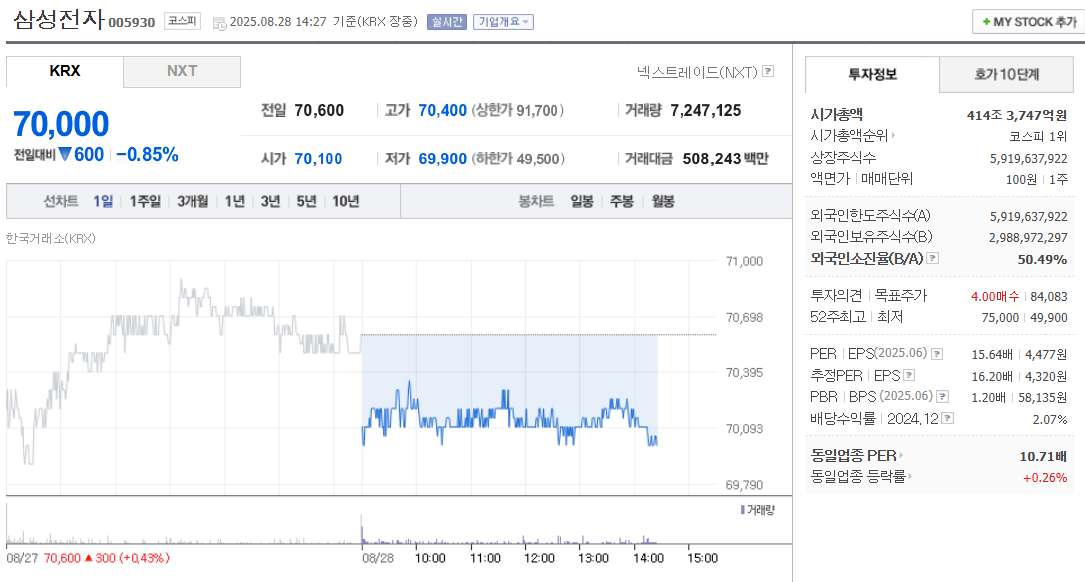This screenshot has height=582, width=1085.
Task: Click the 10:00 time marker on chart axis
Action: pyautogui.click(x=430, y=558)
